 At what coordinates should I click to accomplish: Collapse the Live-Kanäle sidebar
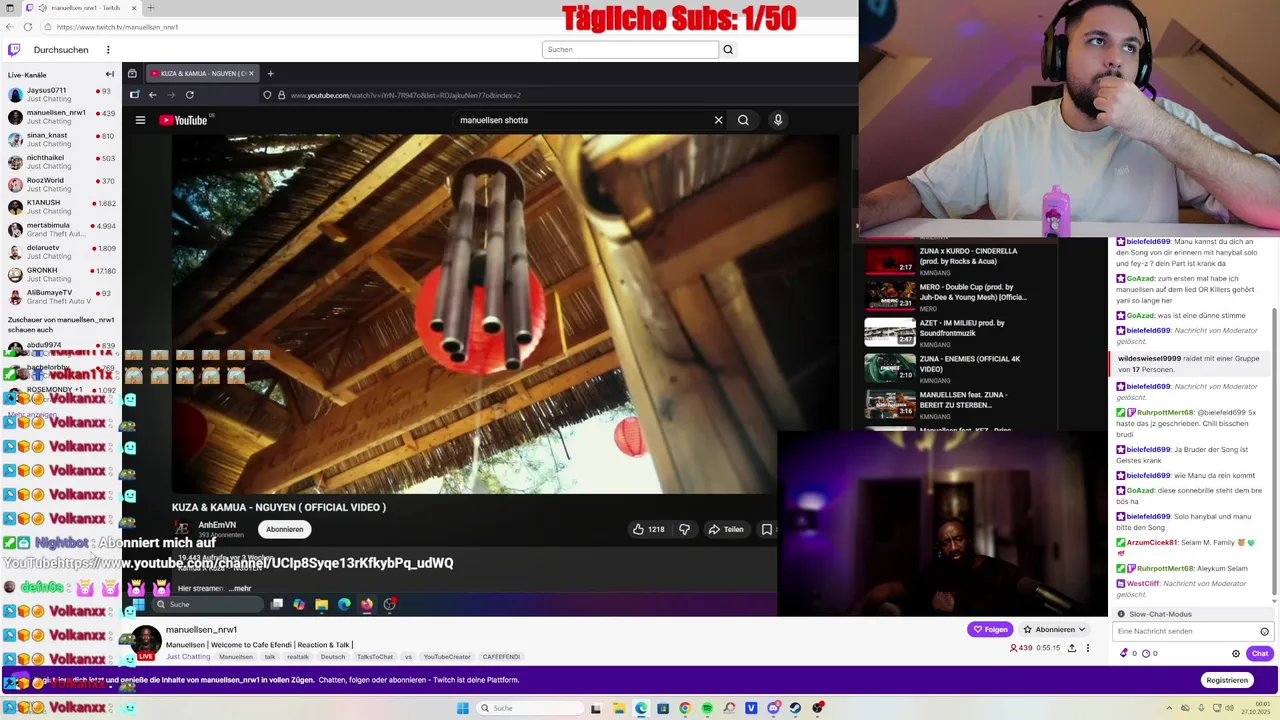point(110,74)
